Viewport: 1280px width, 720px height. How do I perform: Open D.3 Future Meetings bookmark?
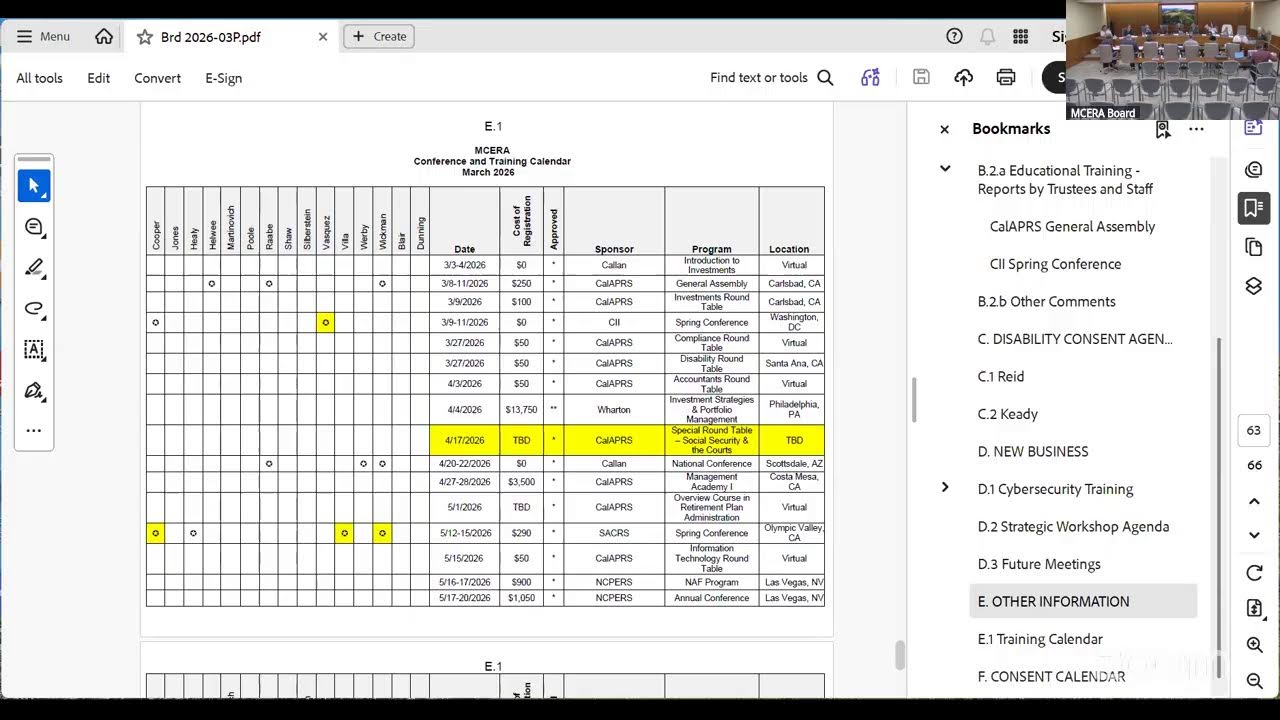coord(1039,564)
